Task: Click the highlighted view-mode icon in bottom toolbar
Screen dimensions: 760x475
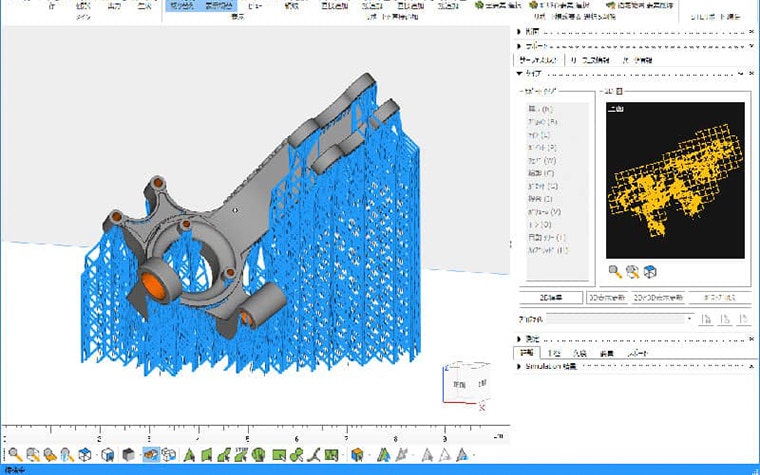Action: [x=151, y=455]
